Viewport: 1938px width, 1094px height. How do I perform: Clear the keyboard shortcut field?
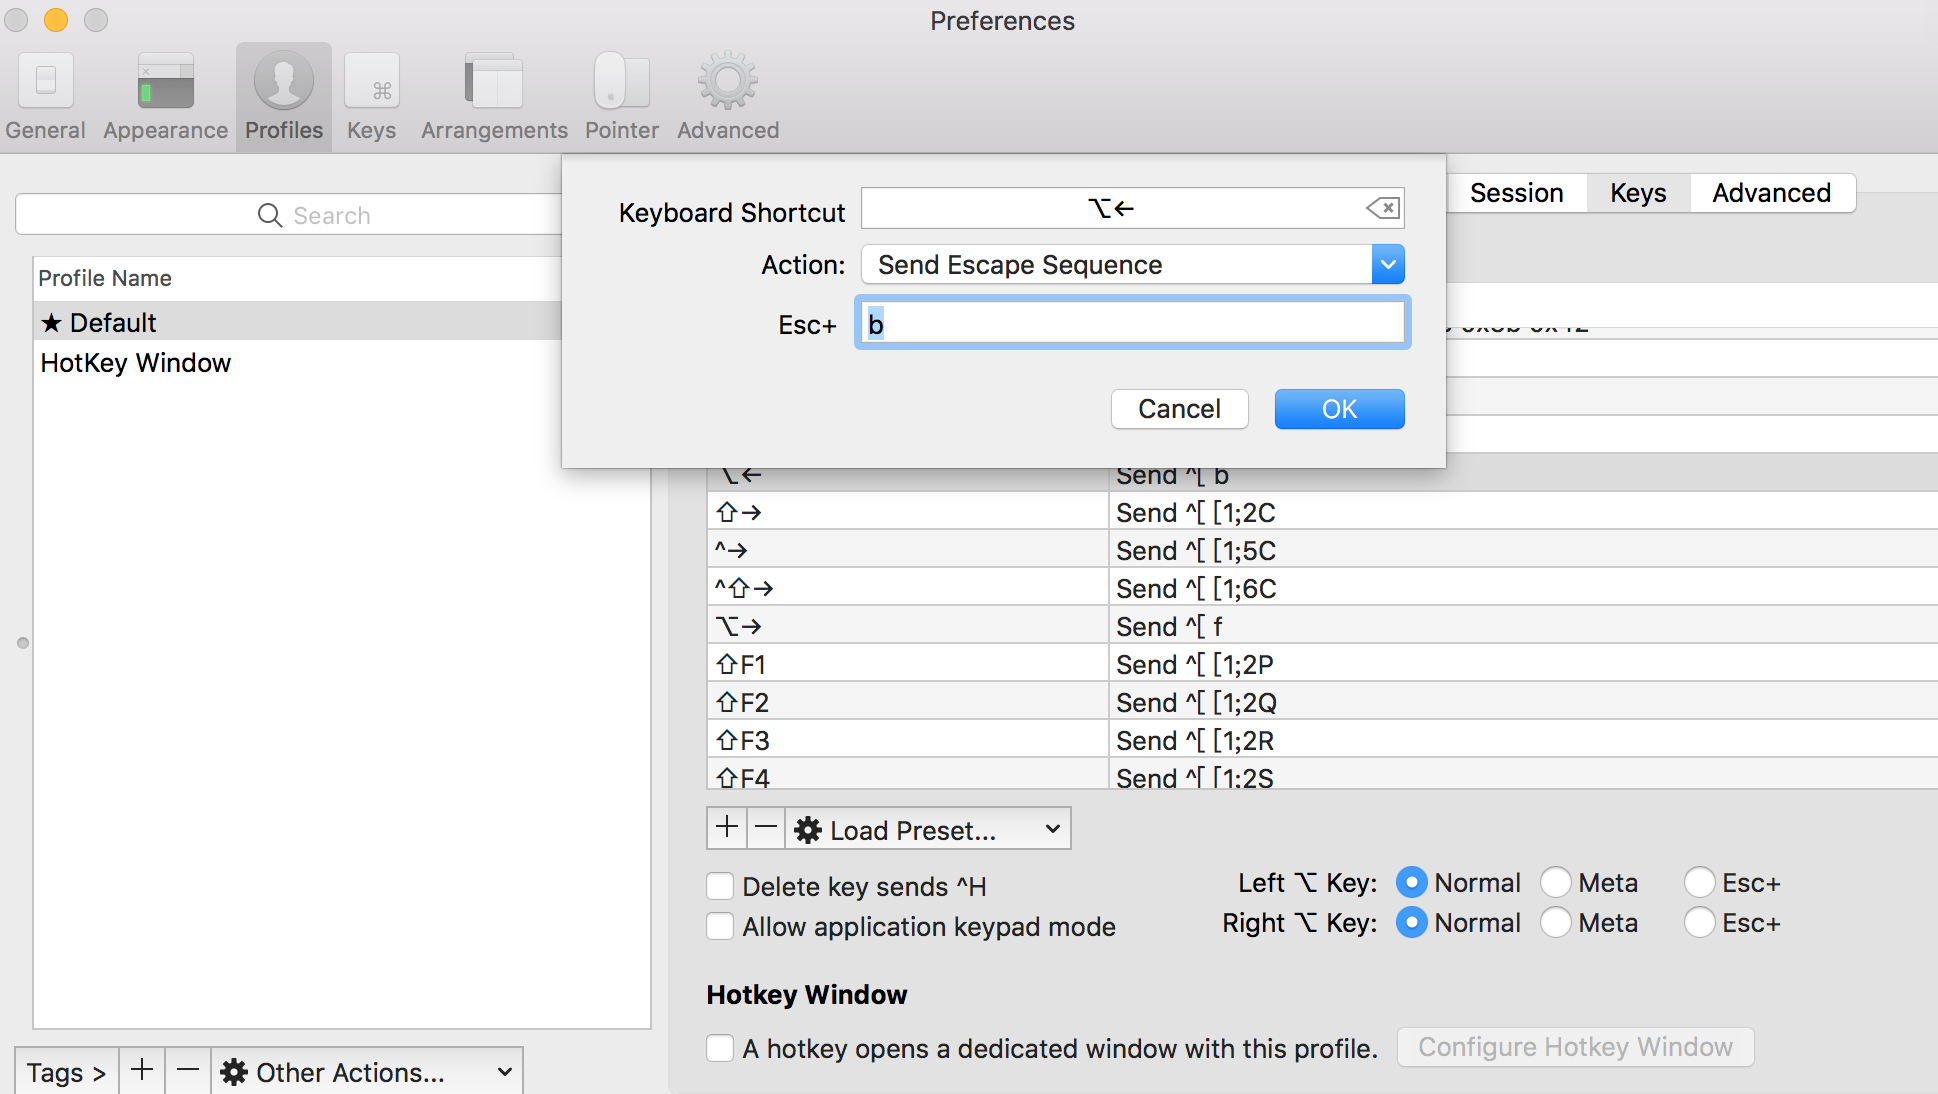1383,208
